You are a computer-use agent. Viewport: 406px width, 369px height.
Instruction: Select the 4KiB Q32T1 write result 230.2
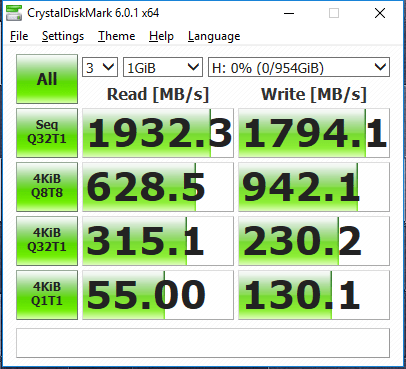(x=314, y=241)
